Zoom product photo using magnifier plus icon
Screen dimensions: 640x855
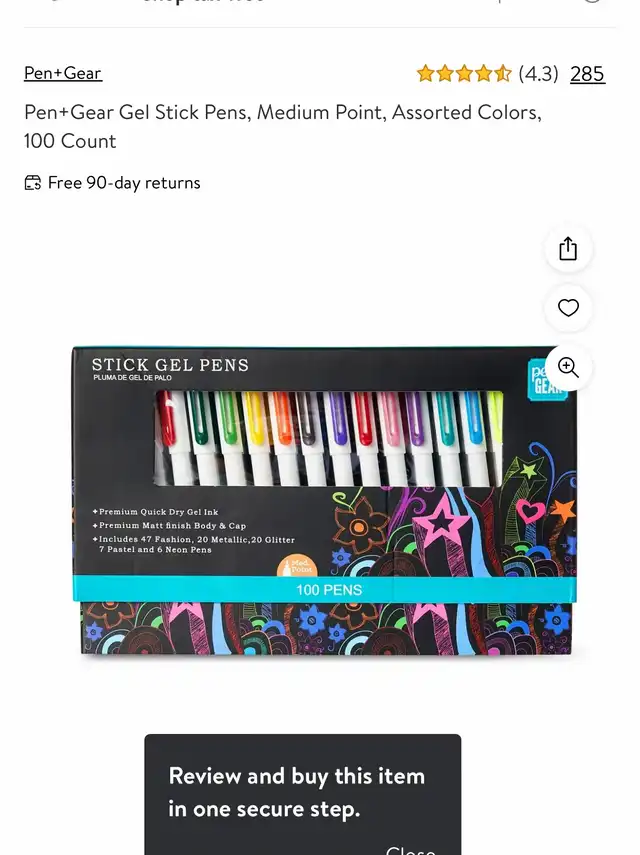pyautogui.click(x=568, y=367)
